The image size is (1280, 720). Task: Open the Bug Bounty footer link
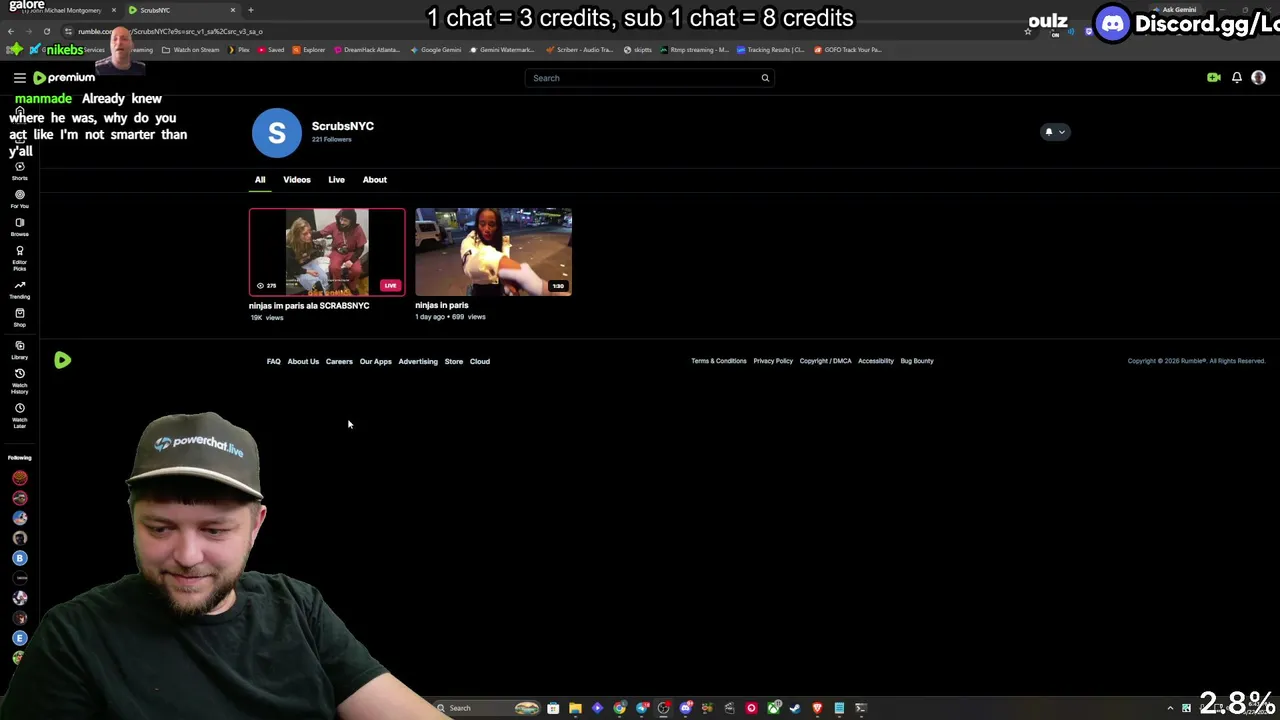tap(916, 361)
